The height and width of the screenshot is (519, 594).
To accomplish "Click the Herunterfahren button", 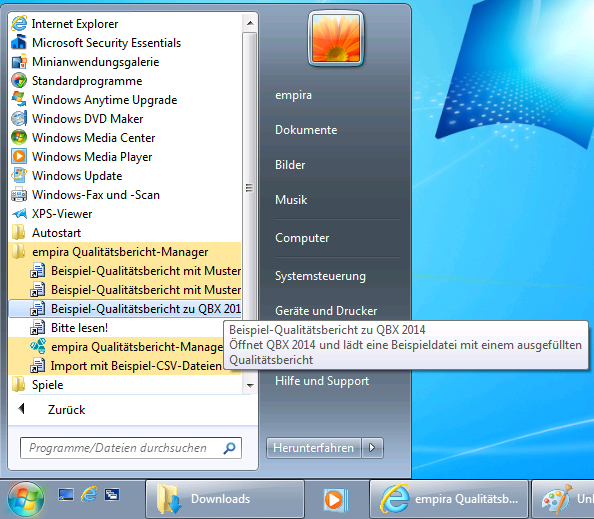I will pos(313,448).
